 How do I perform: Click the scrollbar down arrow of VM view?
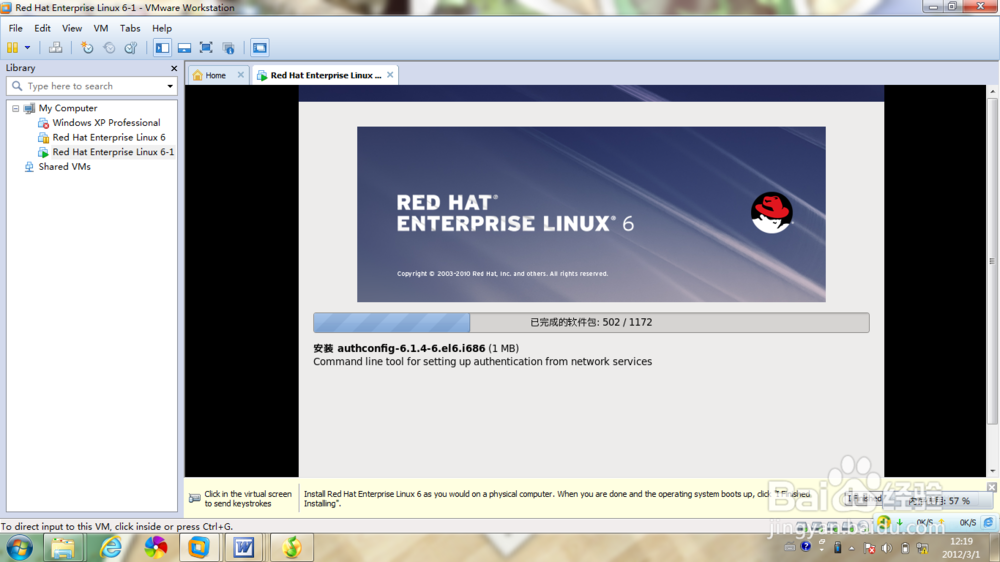coord(992,471)
